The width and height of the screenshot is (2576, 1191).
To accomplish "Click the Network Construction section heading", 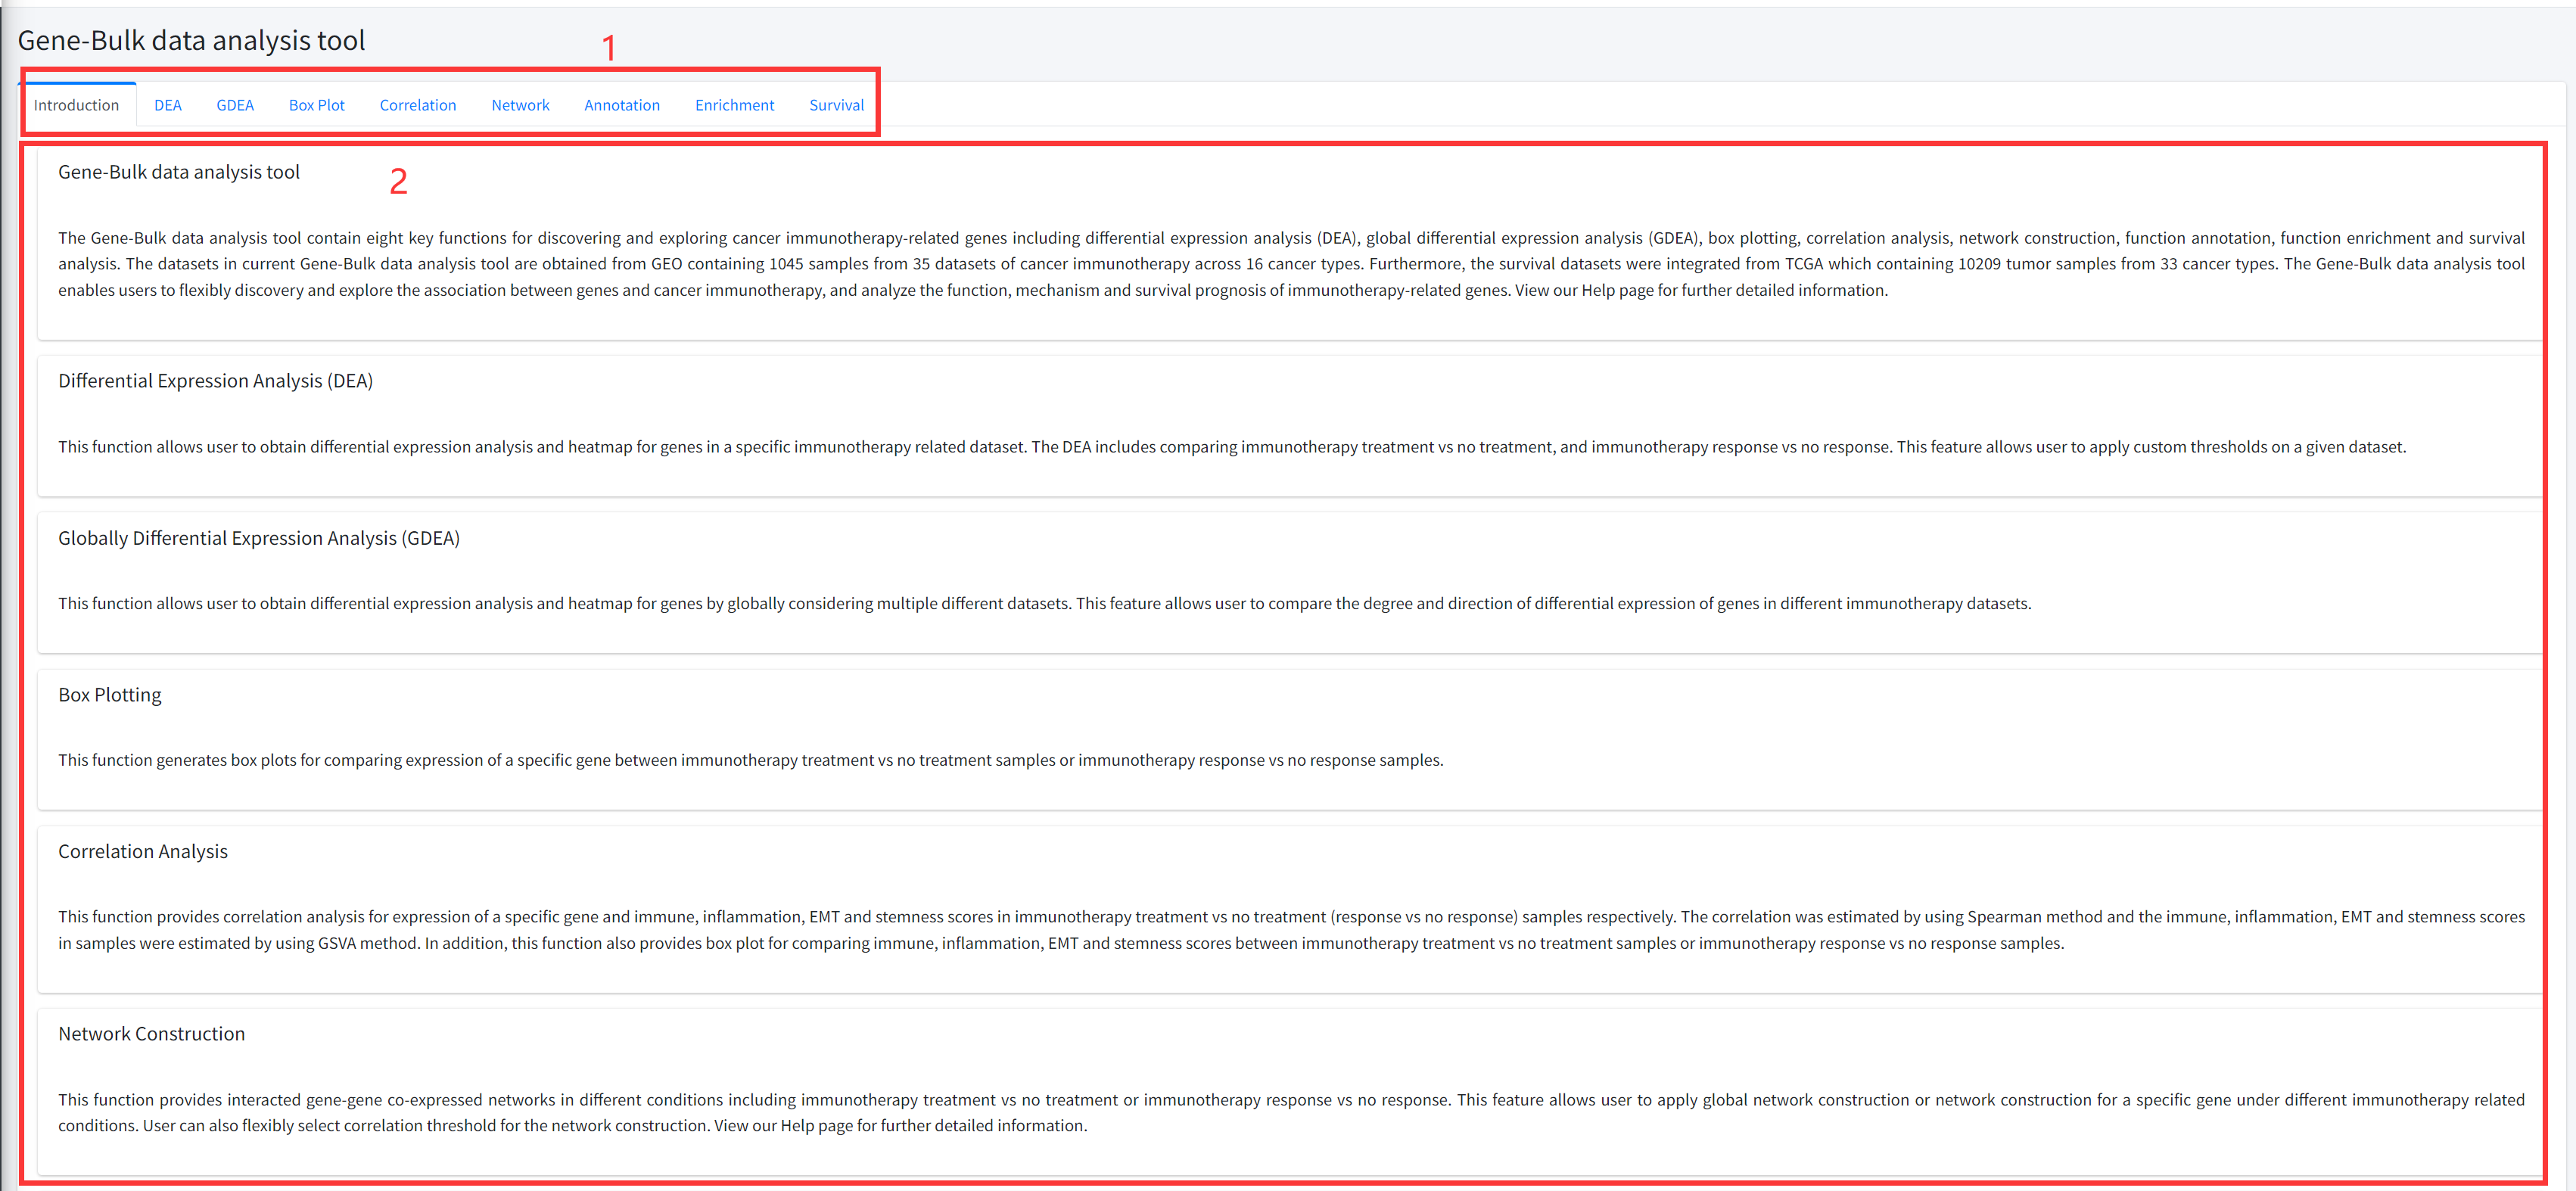I will click(151, 1034).
